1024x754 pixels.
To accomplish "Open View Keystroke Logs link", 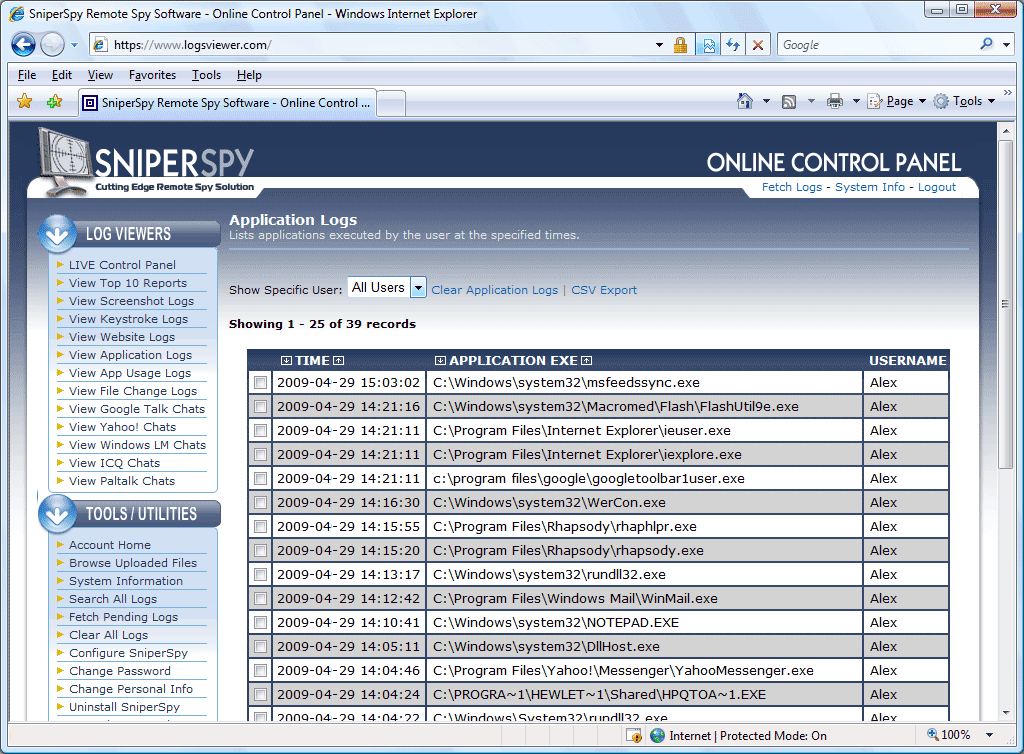I will [128, 319].
